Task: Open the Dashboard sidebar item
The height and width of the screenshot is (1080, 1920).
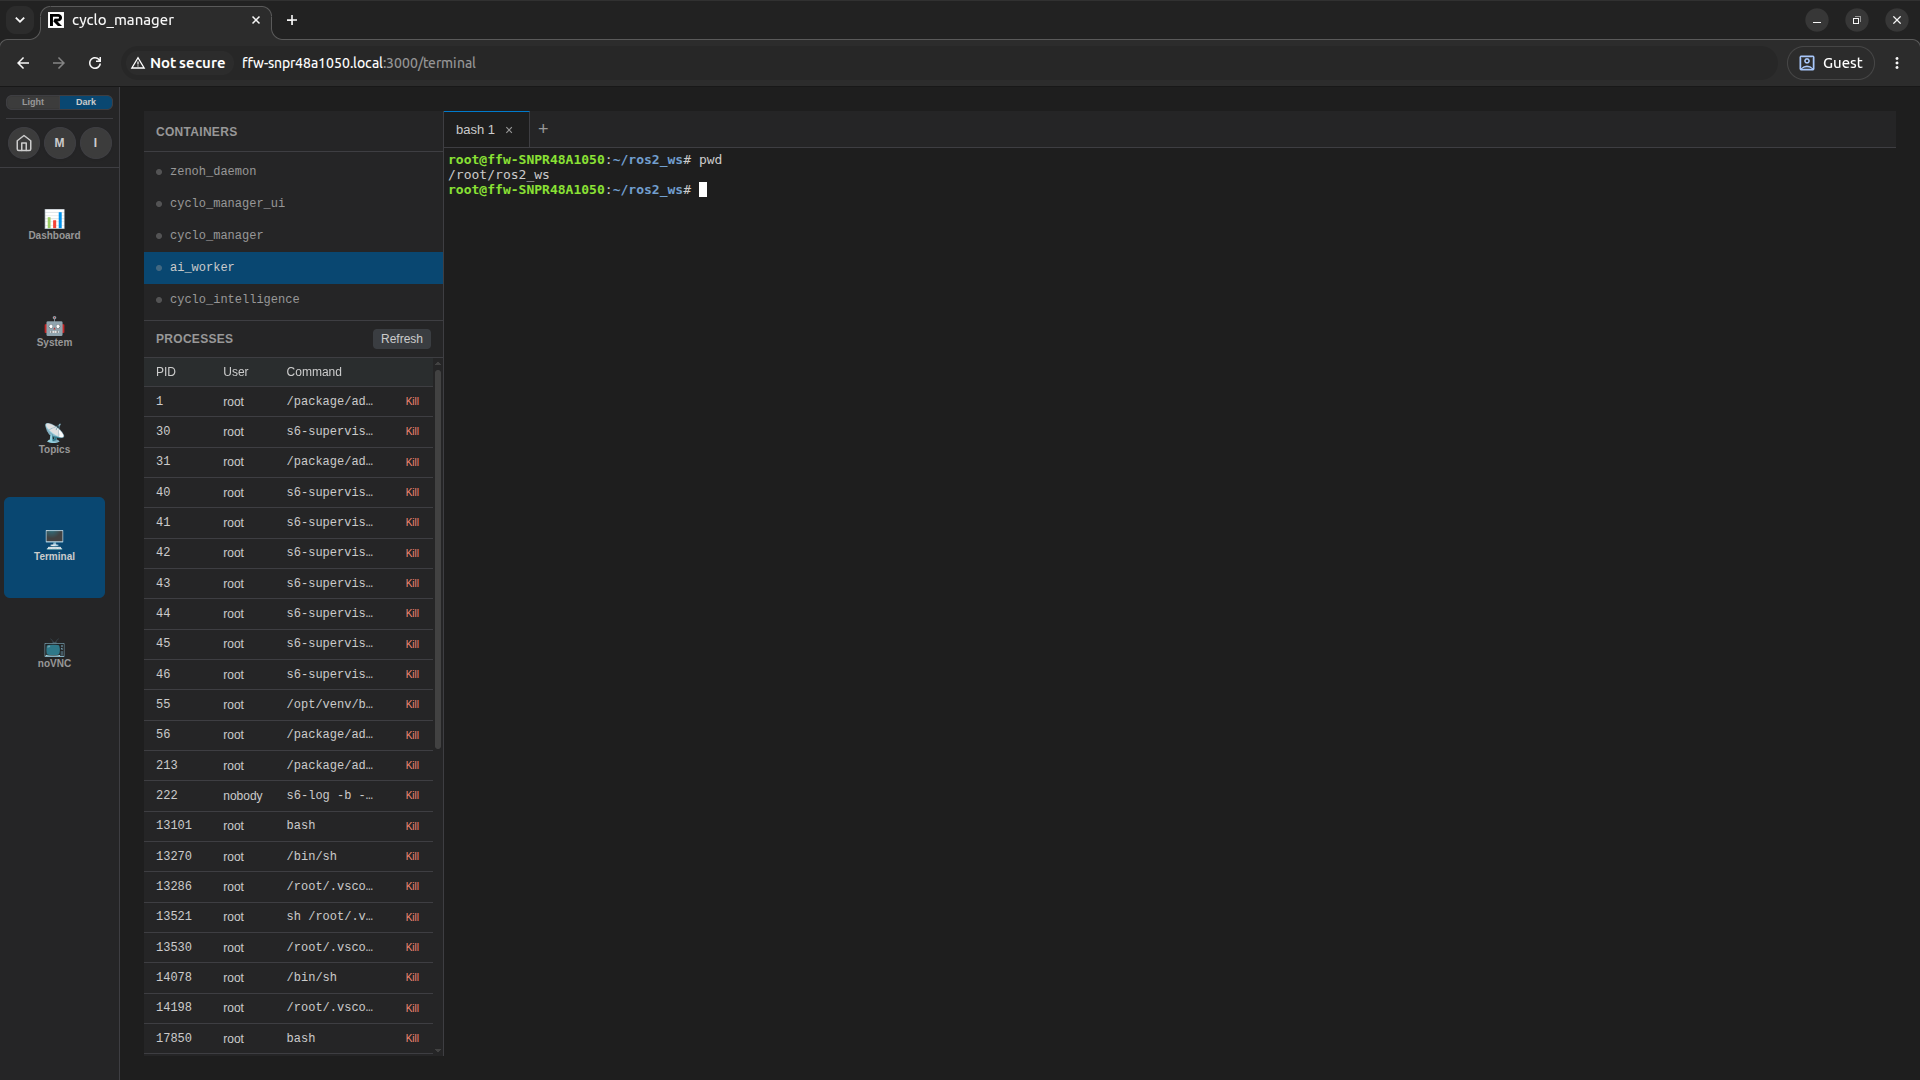Action: [54, 225]
